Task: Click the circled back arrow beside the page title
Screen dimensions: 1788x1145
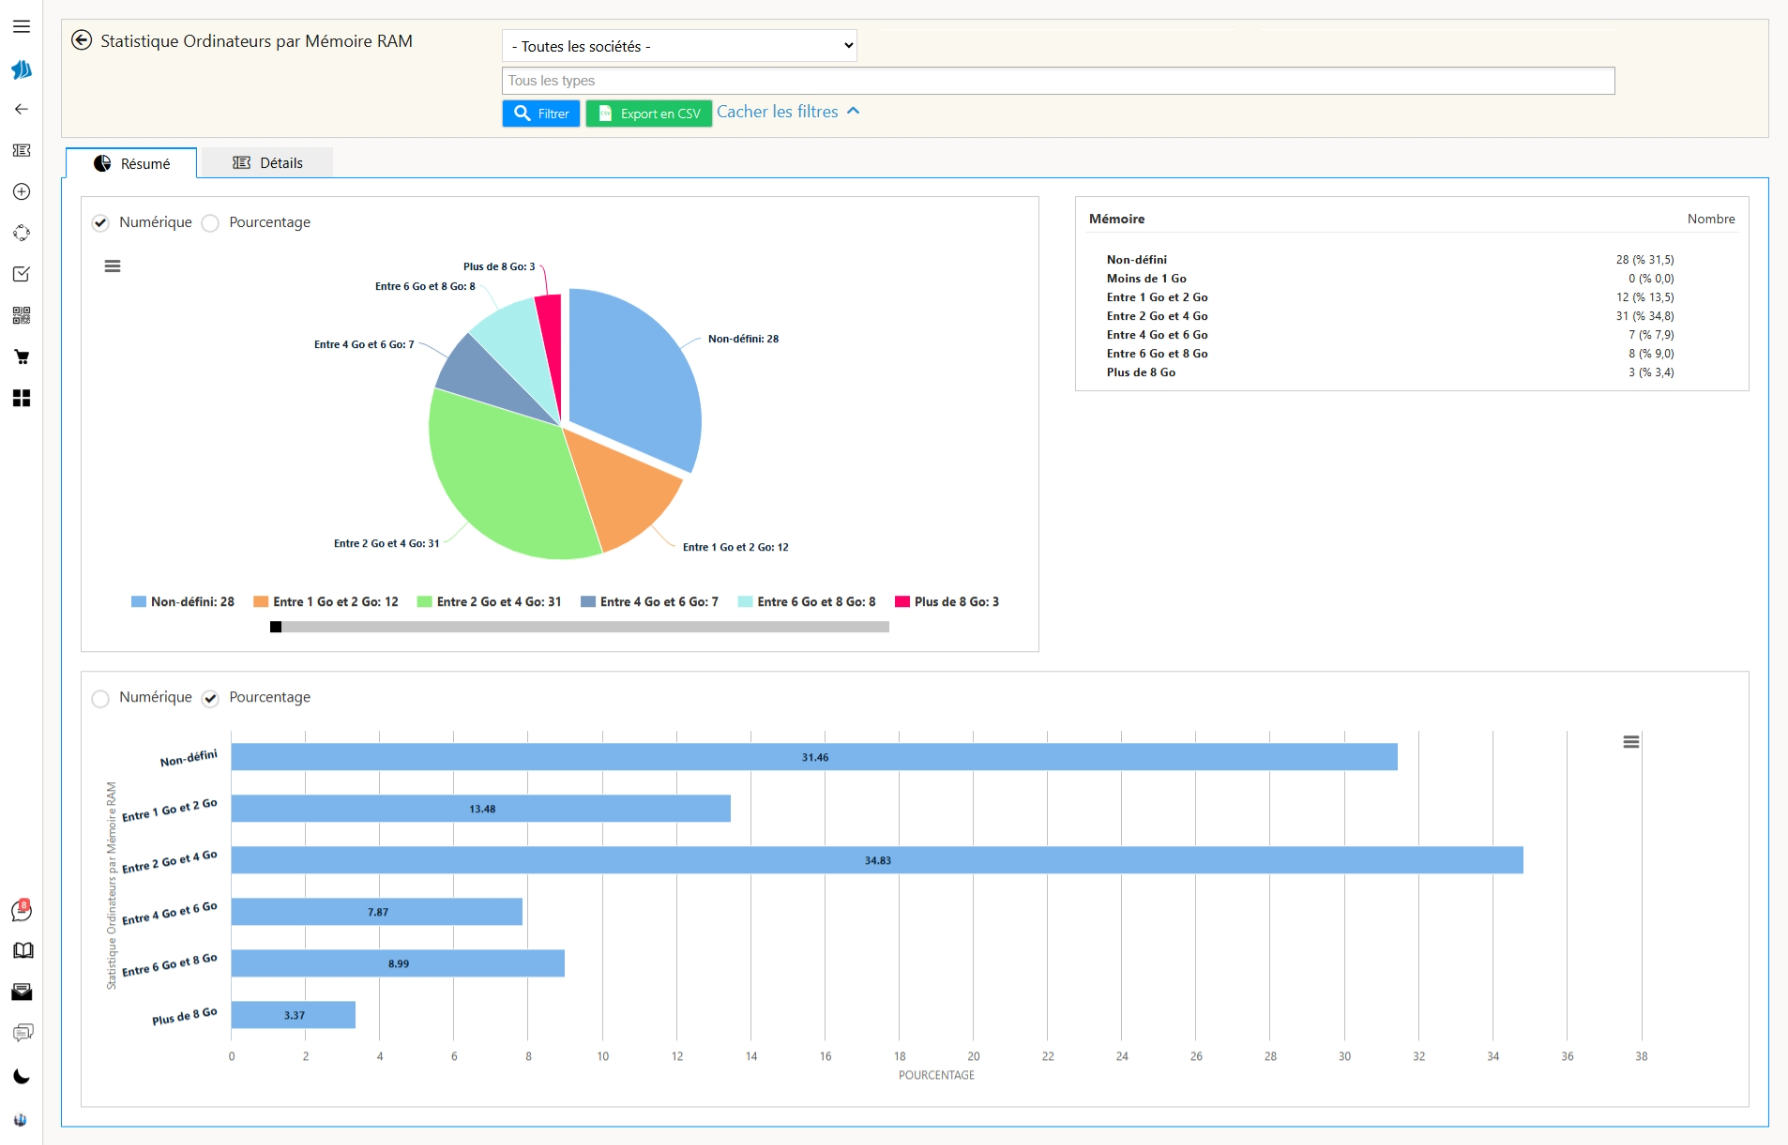Action: pos(82,41)
